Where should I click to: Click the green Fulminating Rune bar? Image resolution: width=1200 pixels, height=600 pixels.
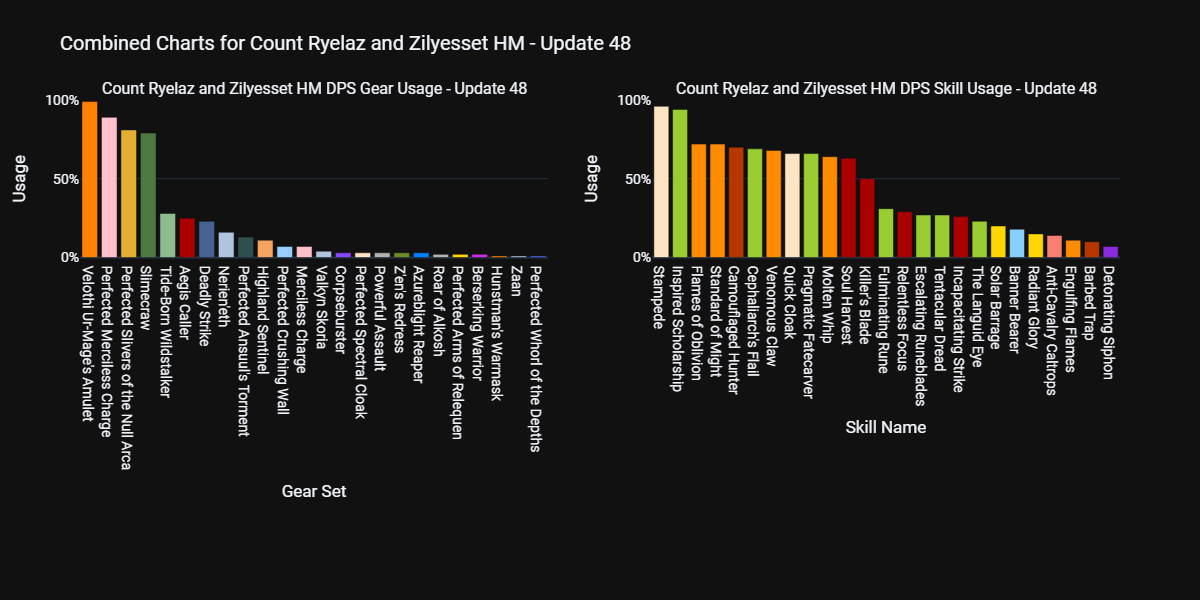coord(886,234)
